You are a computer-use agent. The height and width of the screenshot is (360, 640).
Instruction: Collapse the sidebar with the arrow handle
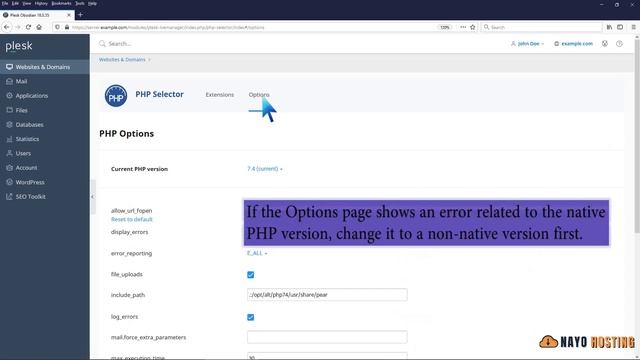coord(93,197)
